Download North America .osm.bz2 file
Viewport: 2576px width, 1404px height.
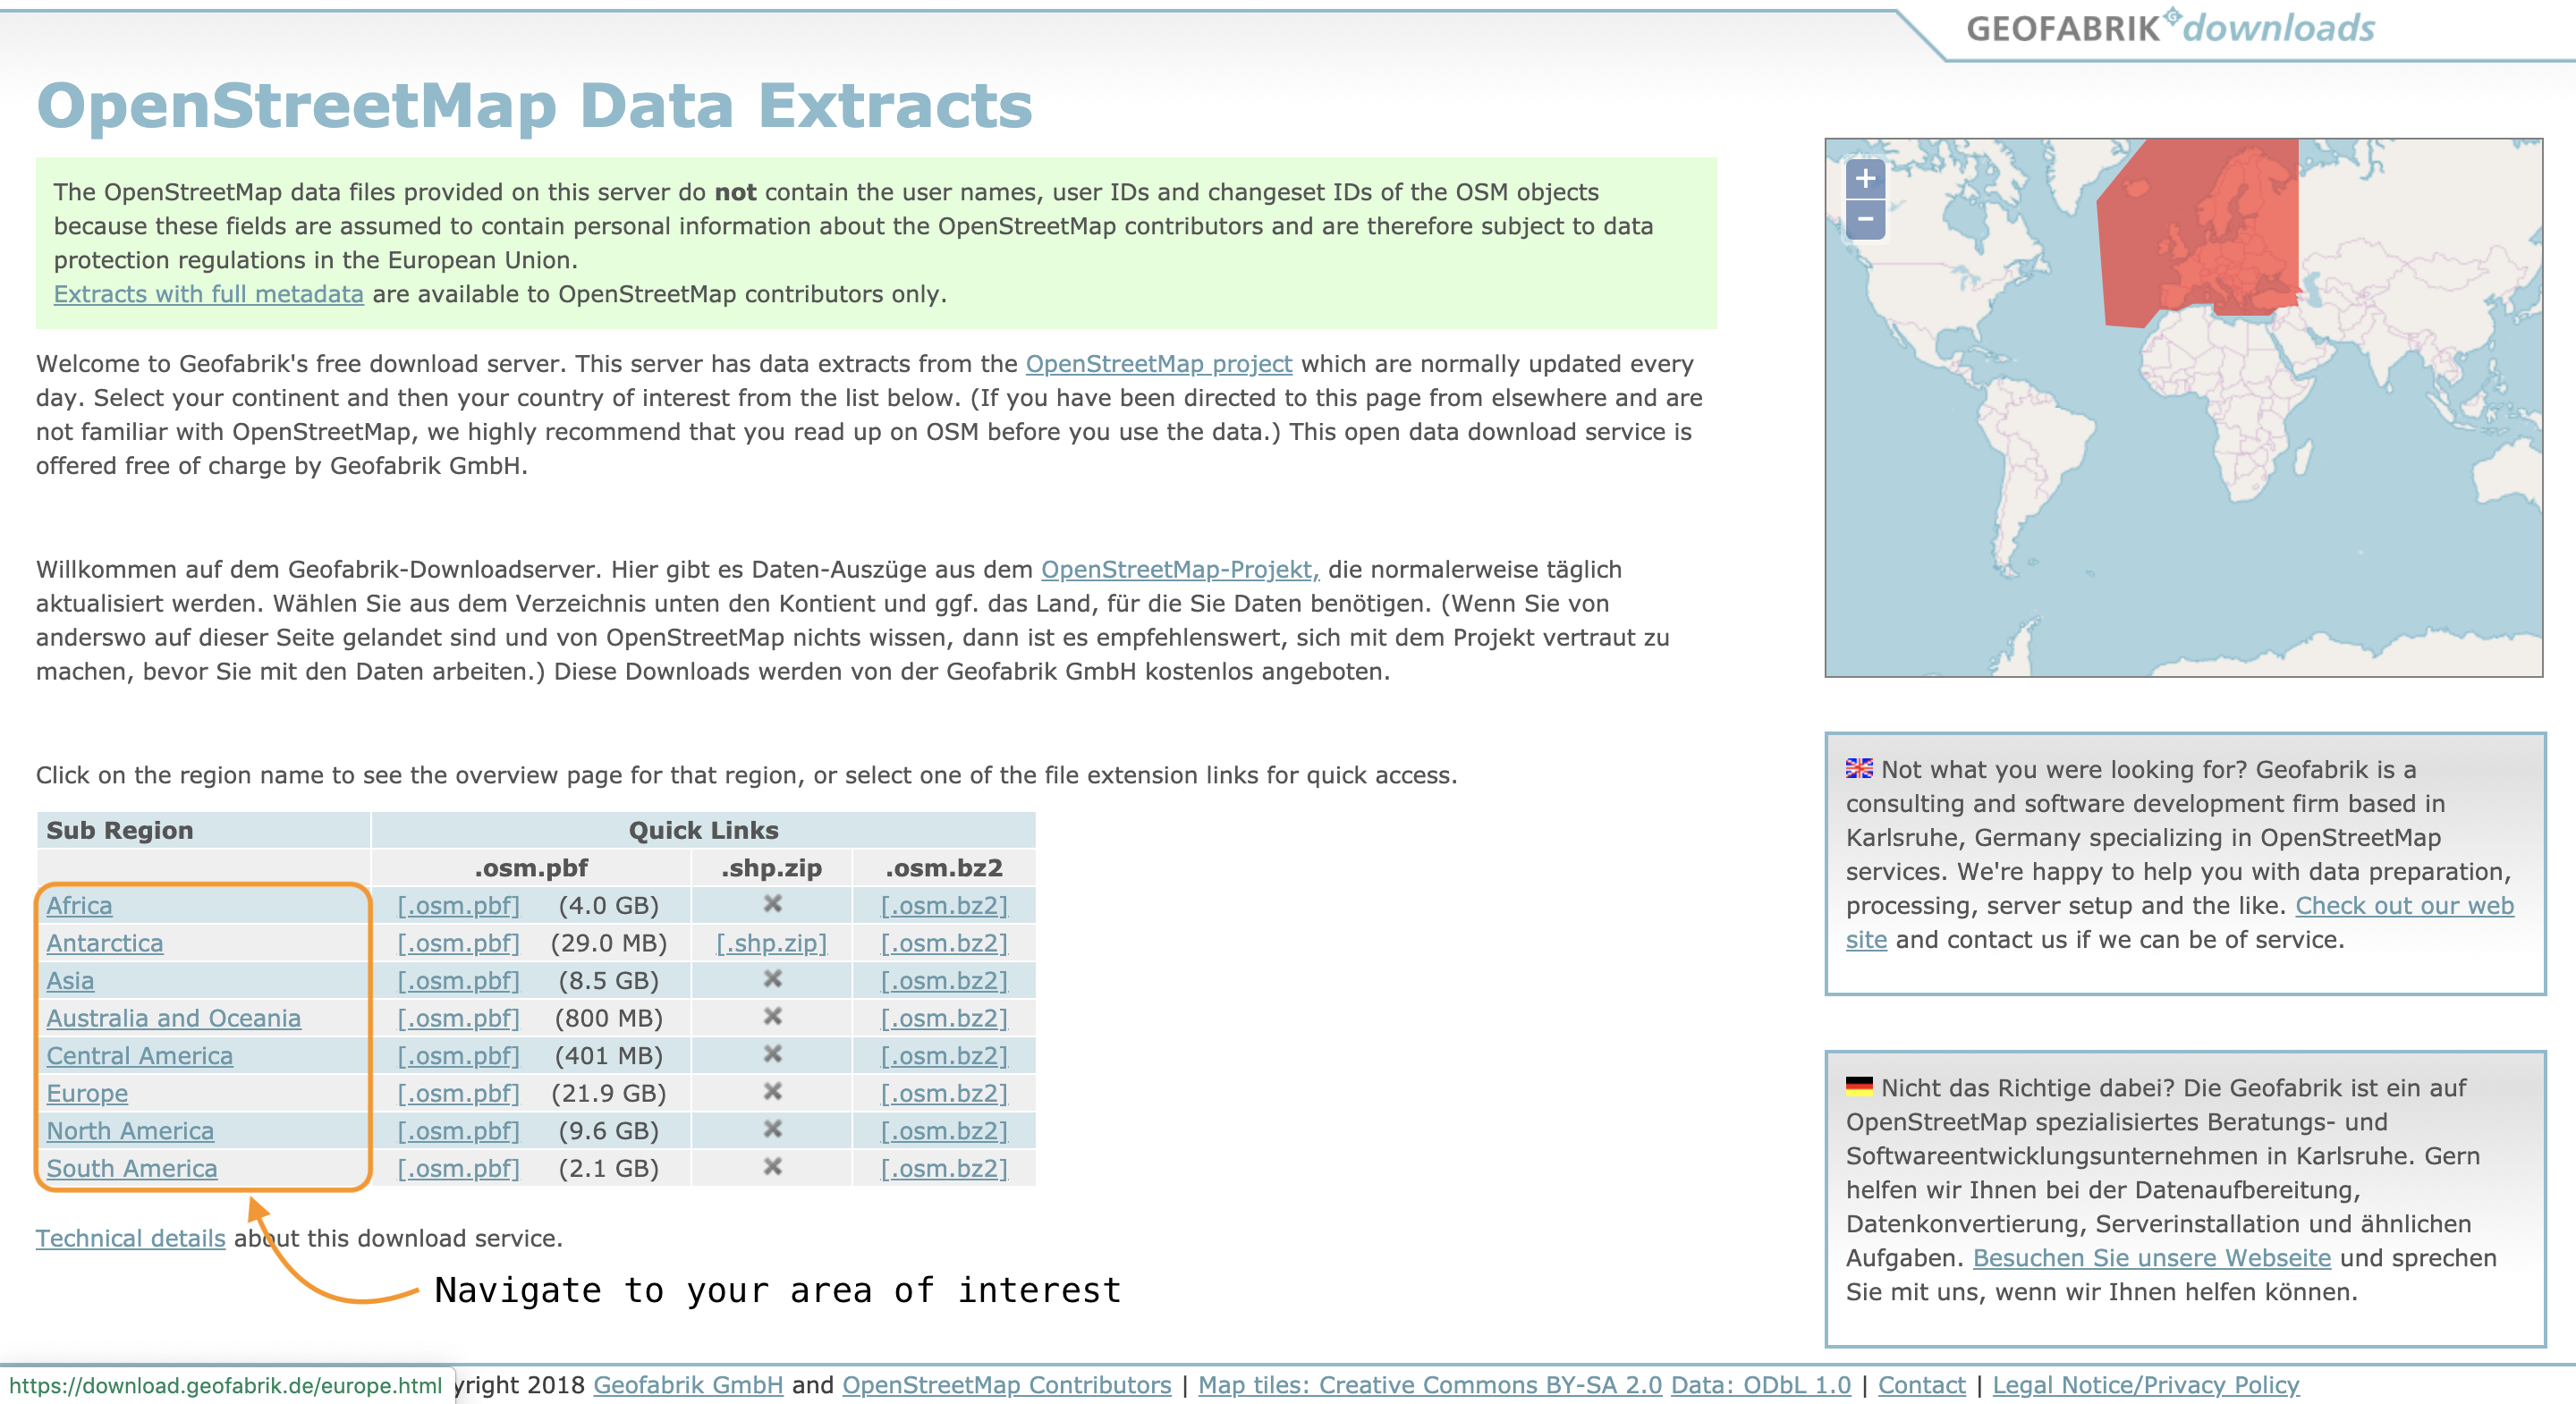944,1130
